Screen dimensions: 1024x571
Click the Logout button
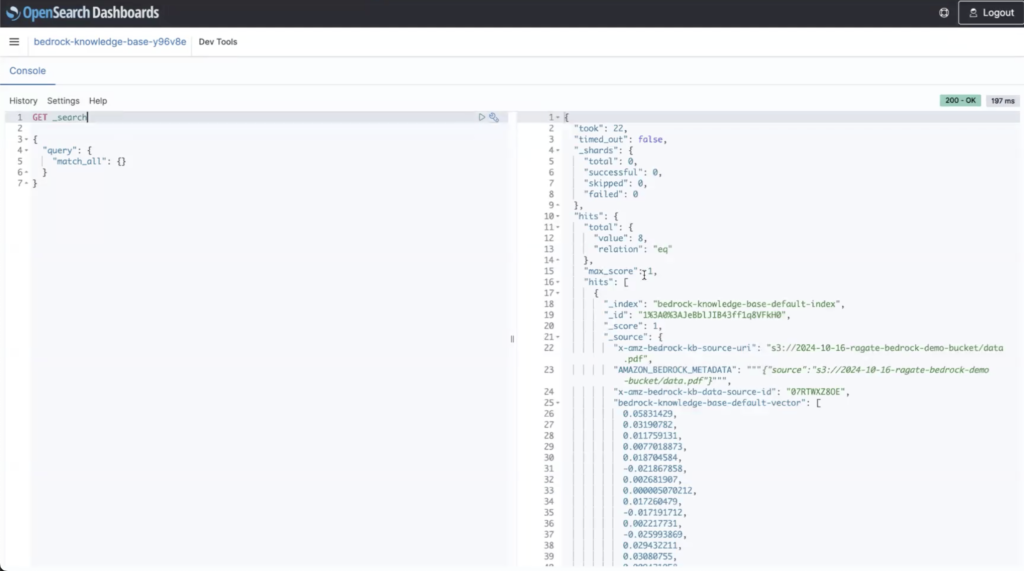(991, 12)
